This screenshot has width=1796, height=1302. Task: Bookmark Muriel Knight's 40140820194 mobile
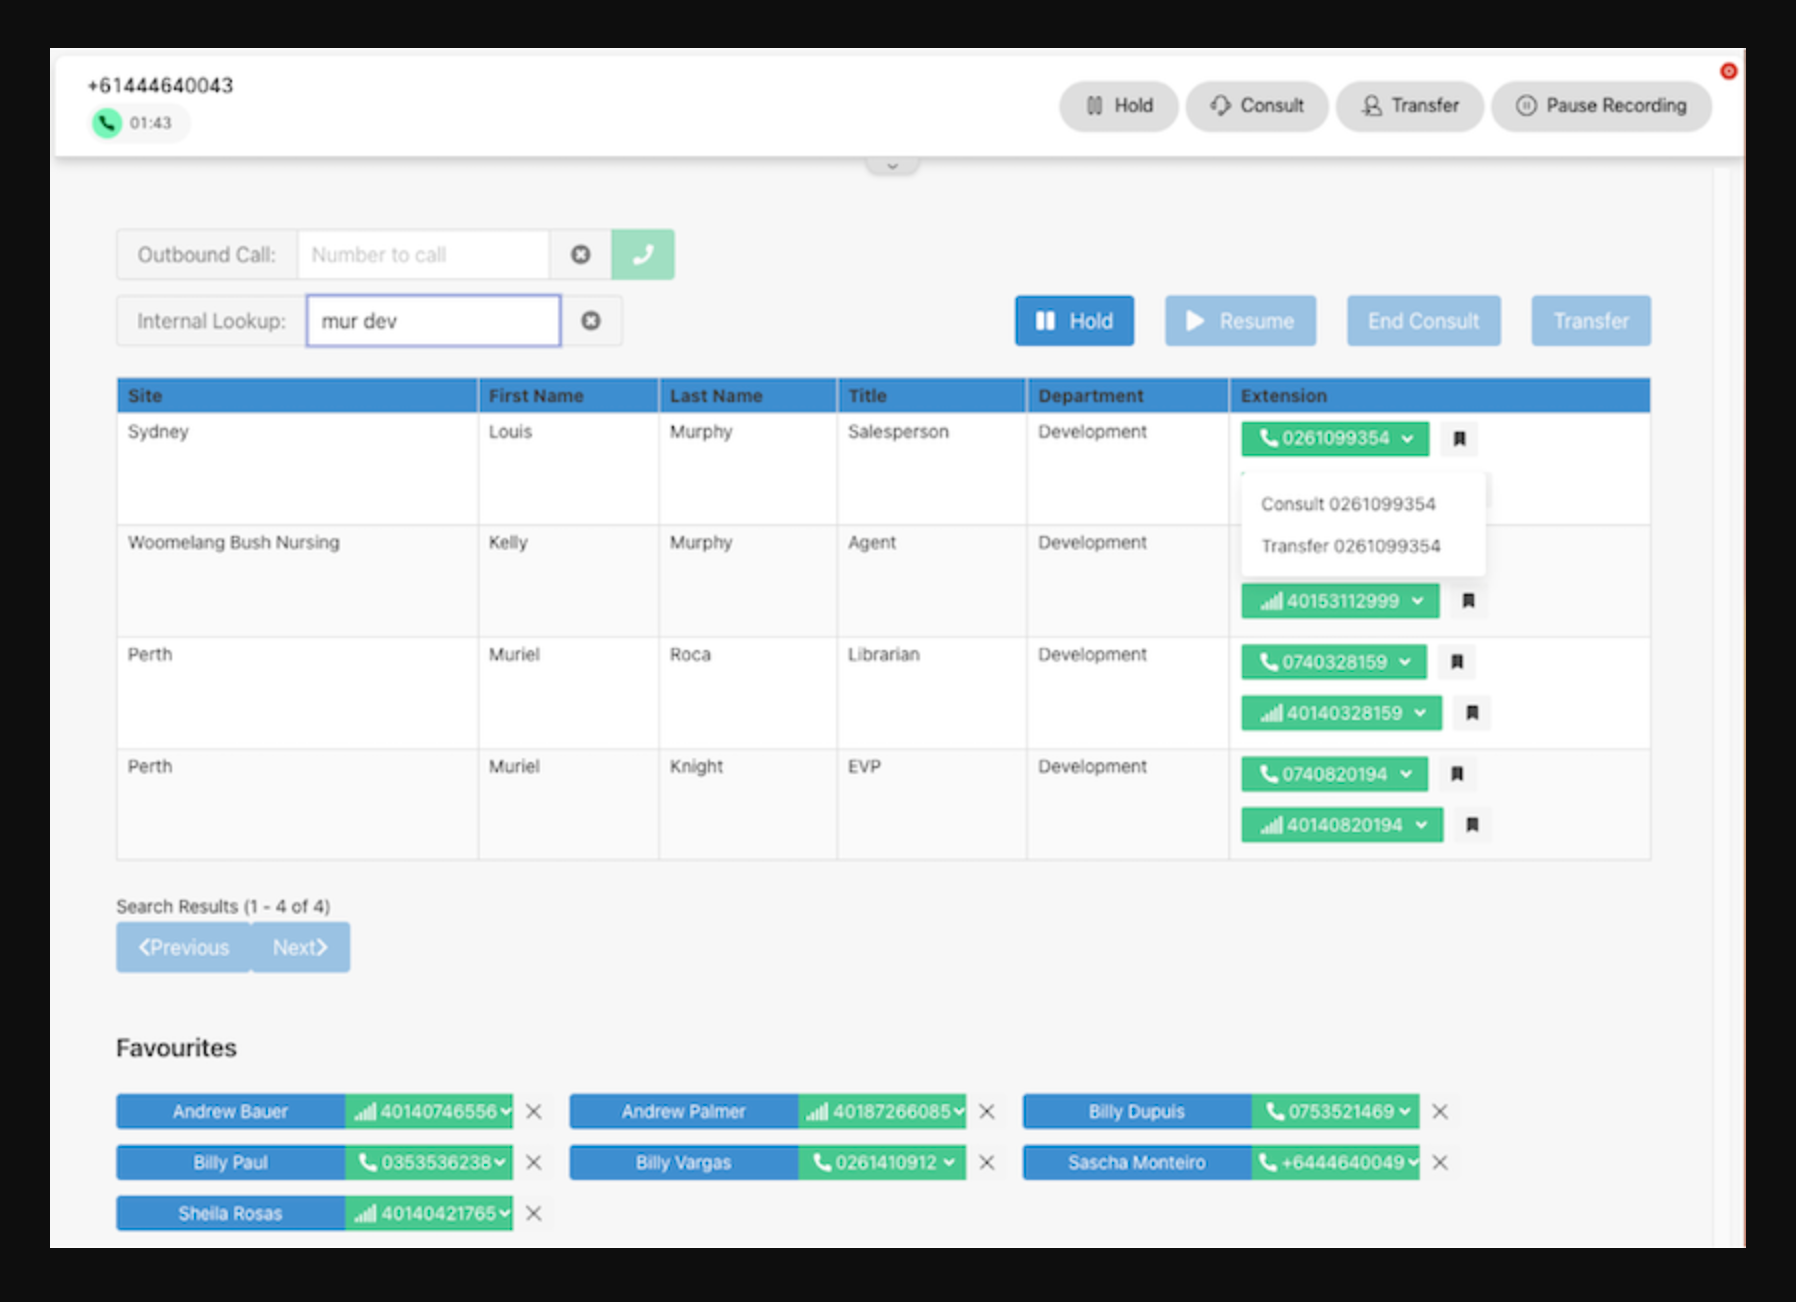click(x=1472, y=825)
